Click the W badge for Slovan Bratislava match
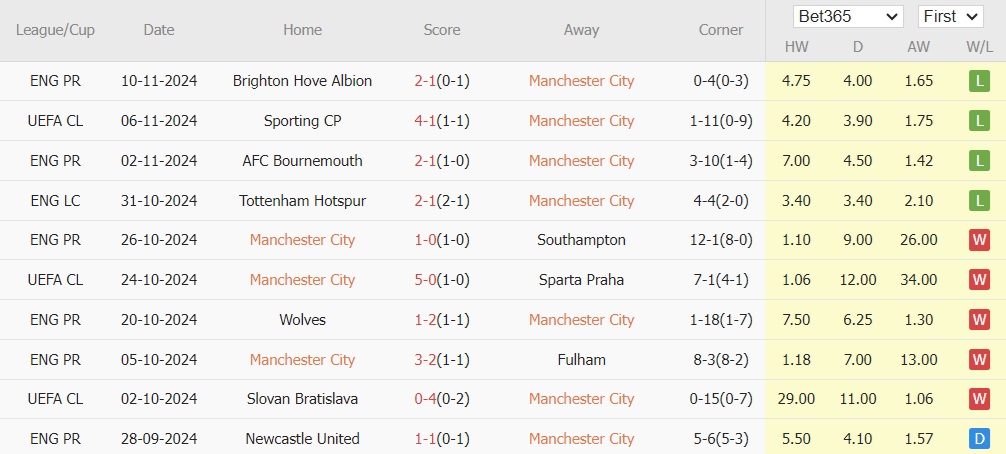 point(977,399)
